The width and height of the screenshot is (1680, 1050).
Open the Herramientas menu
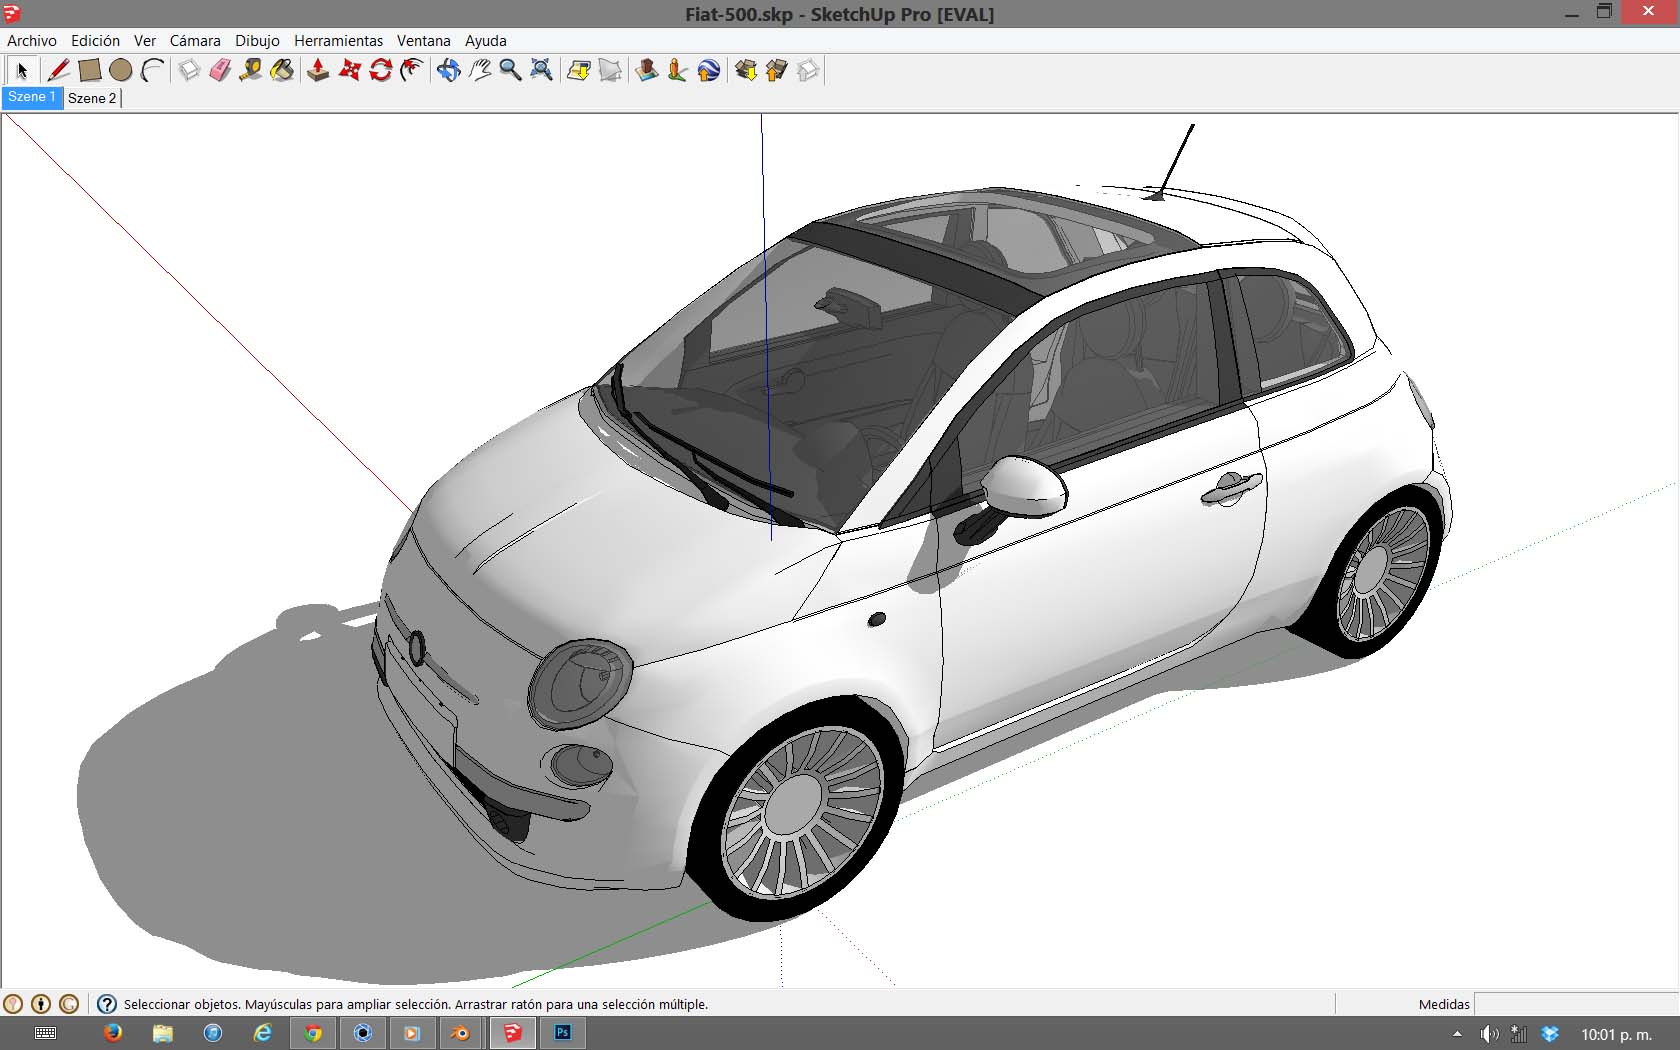(338, 41)
